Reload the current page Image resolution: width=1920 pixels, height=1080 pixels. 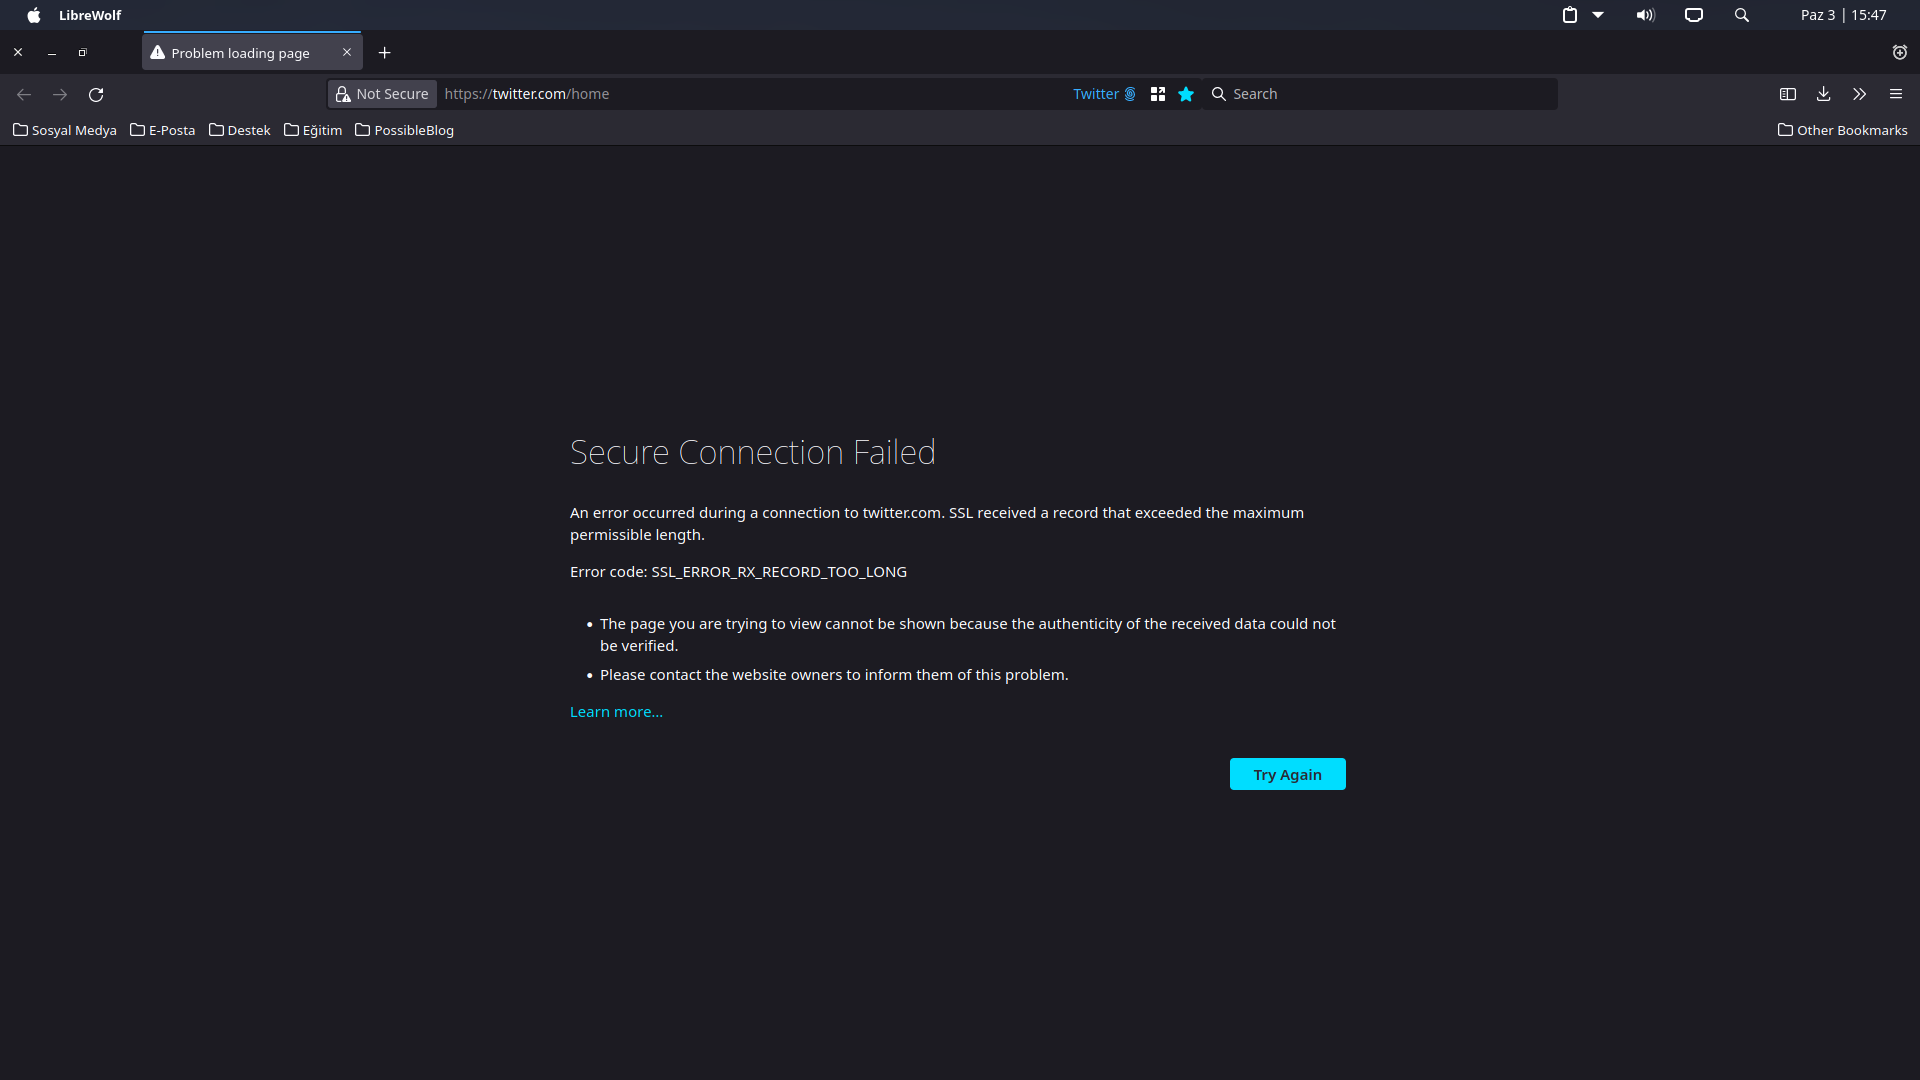click(x=96, y=94)
